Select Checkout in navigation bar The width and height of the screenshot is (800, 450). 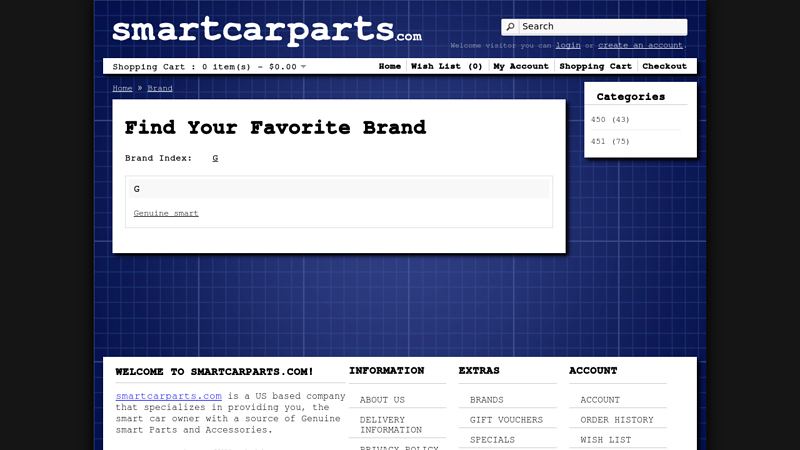(x=664, y=66)
